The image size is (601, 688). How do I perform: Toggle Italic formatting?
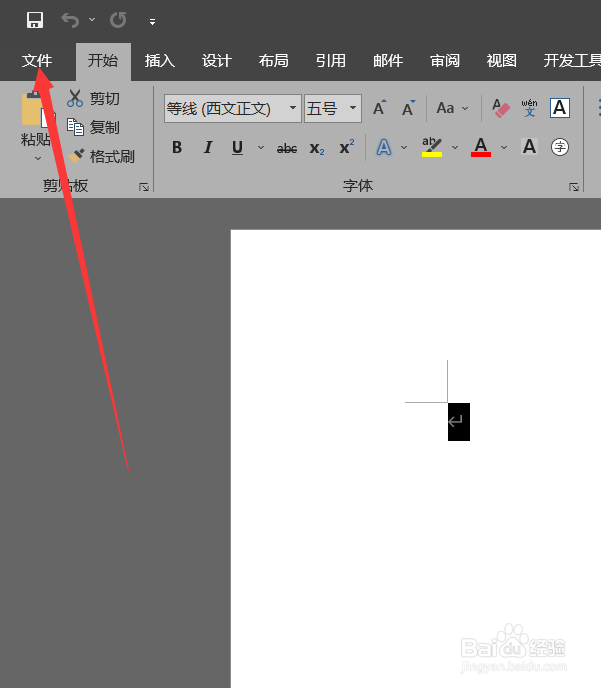[208, 147]
